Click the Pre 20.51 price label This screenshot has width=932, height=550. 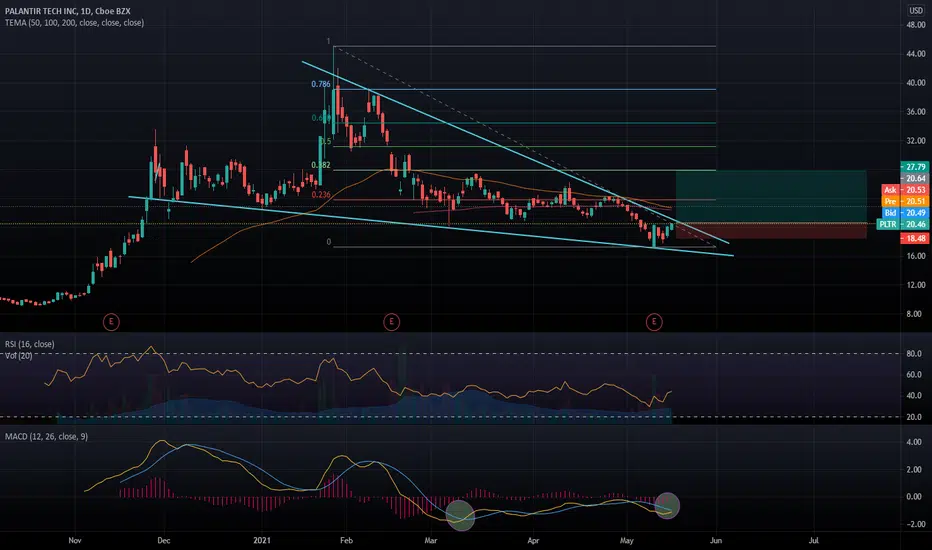pos(905,202)
